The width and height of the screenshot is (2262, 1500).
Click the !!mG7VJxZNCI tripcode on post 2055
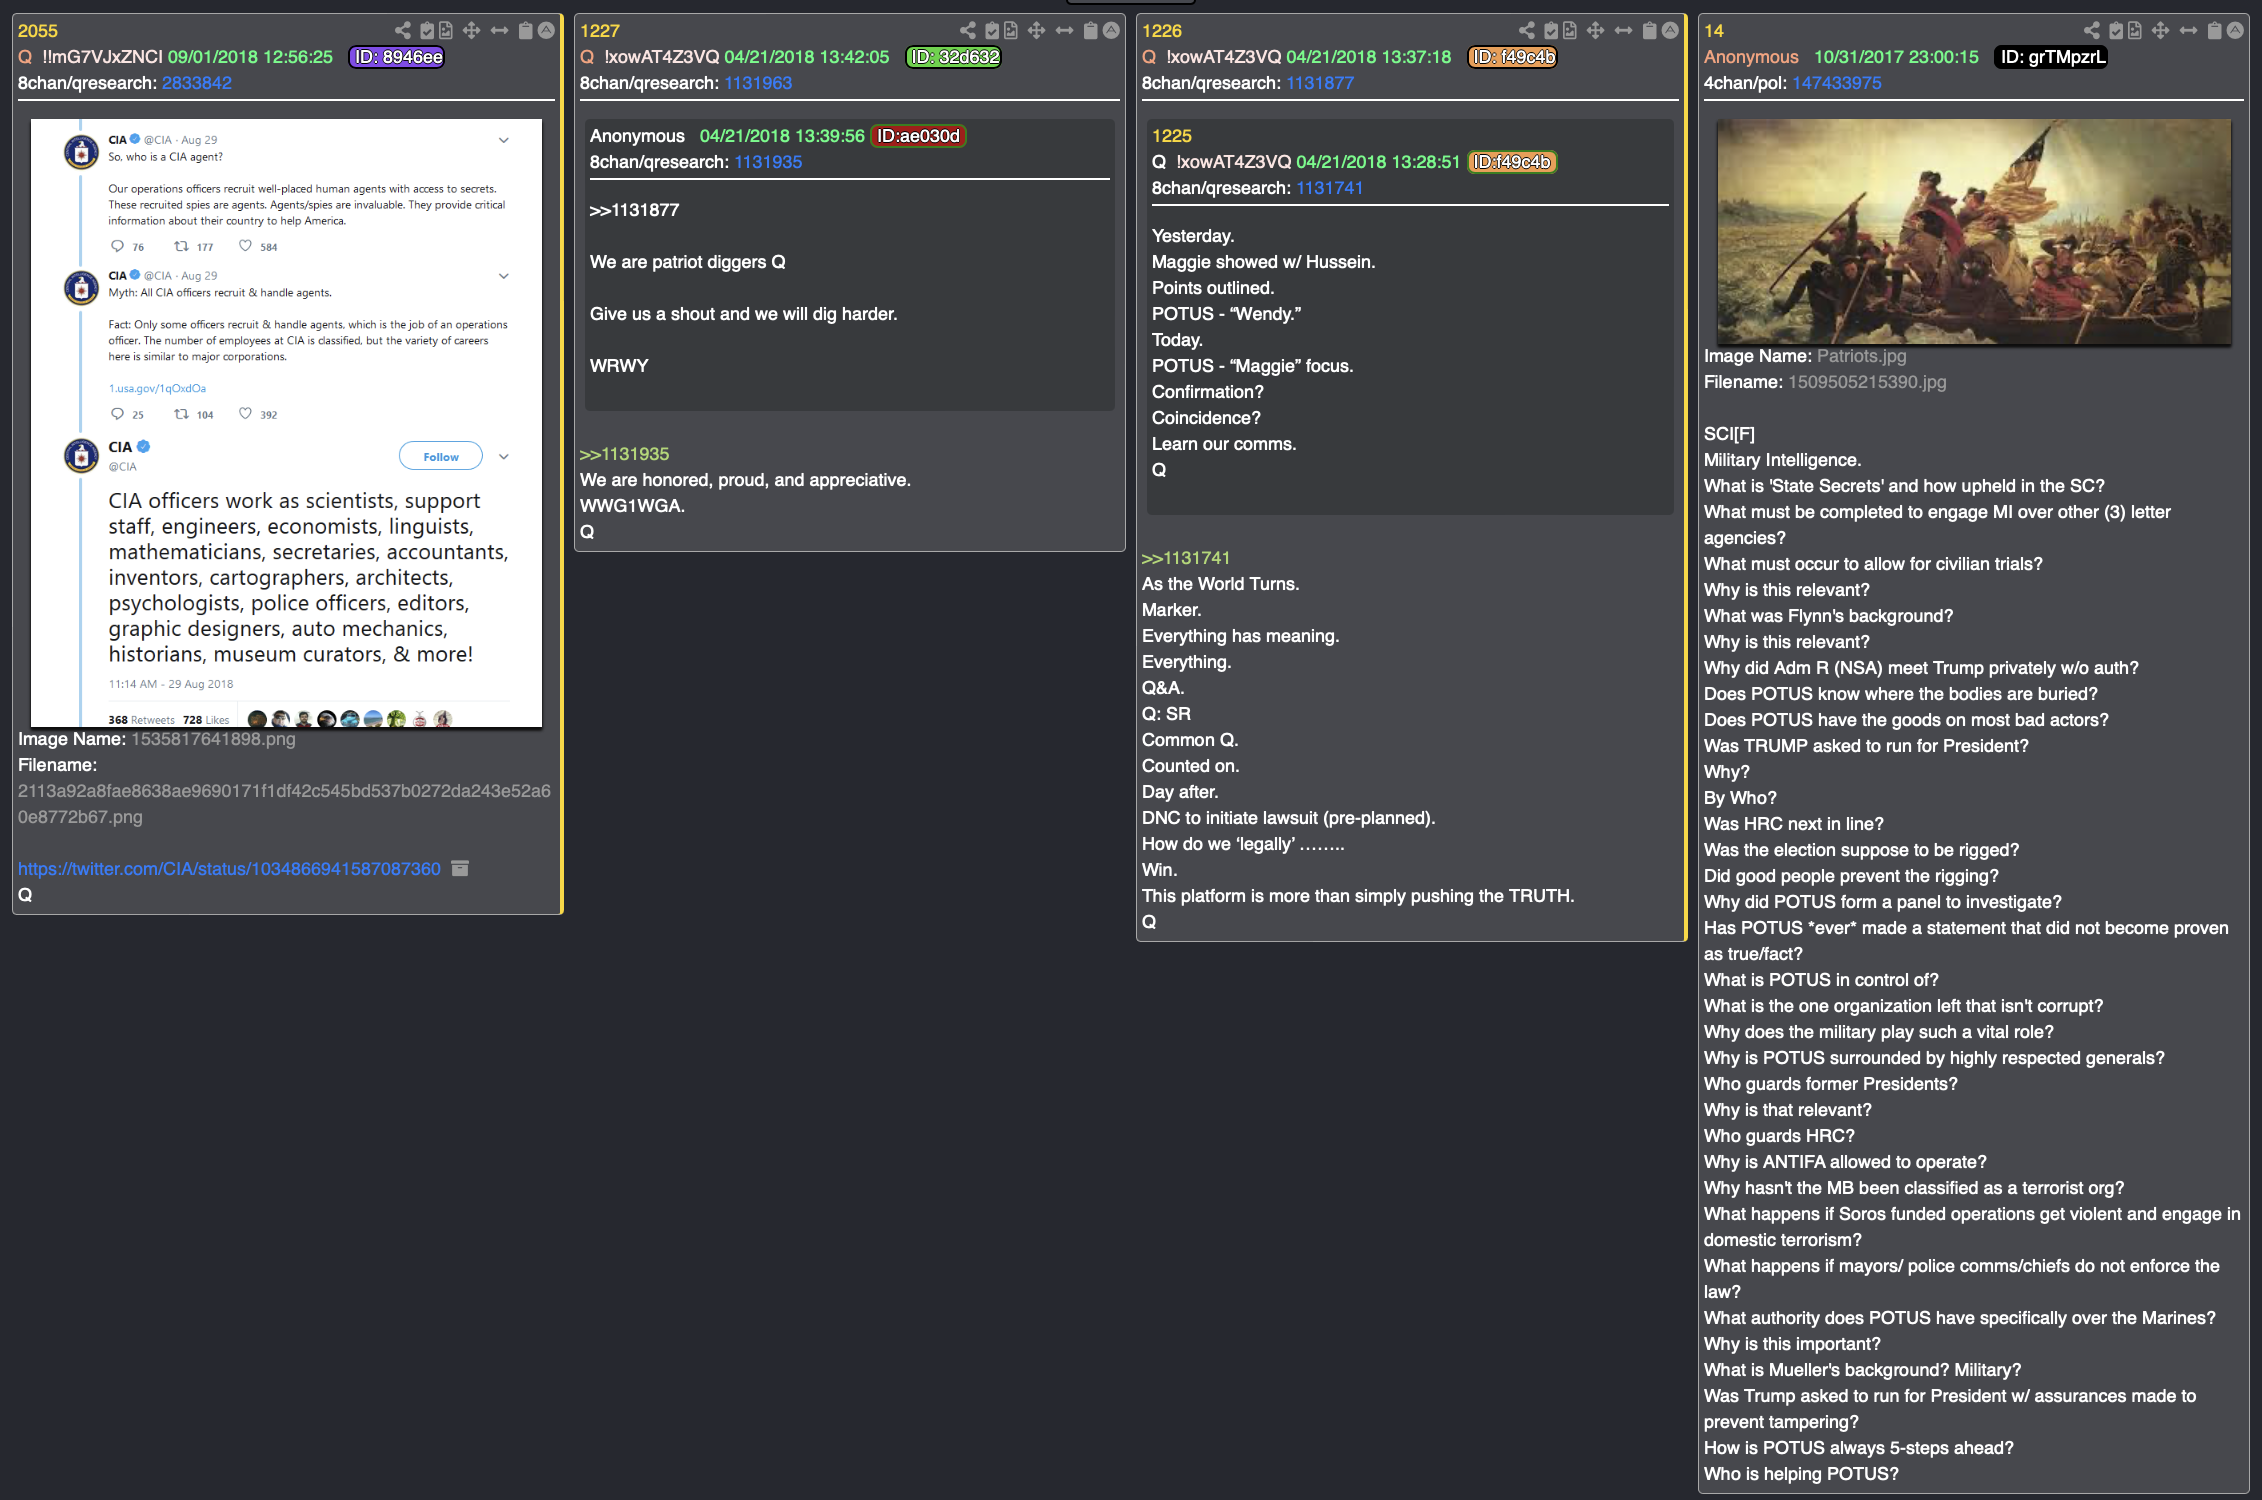coord(102,57)
